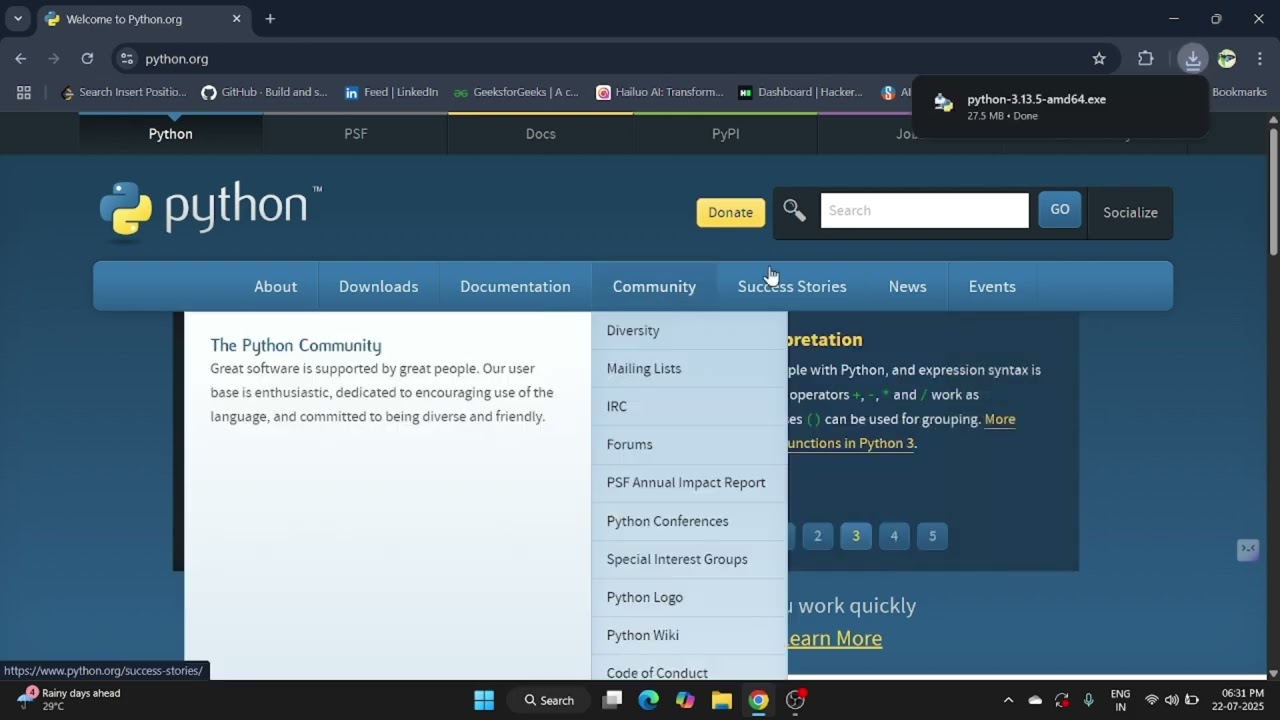Viewport: 1280px width, 720px height.
Task: Choose IRC from Community submenu
Action: (689, 407)
